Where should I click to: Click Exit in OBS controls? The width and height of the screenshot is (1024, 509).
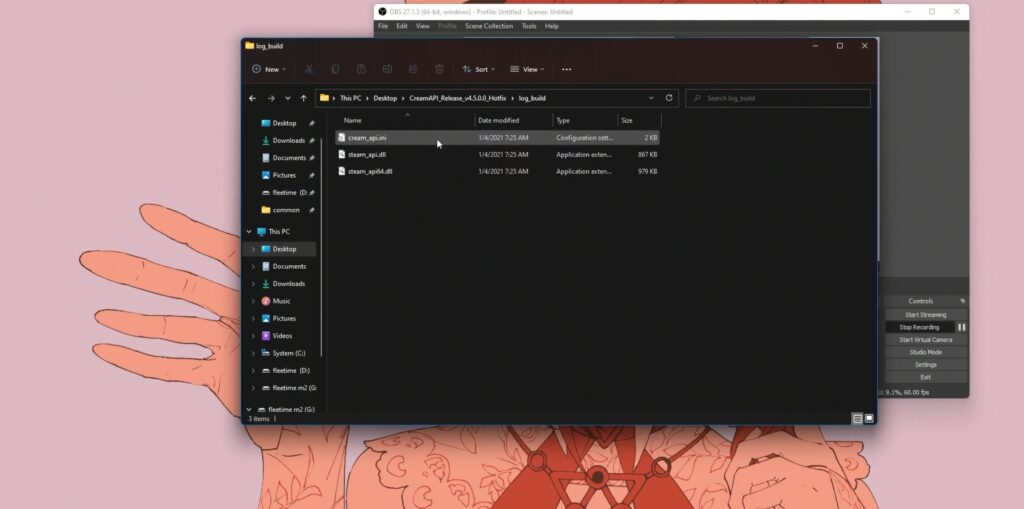(925, 377)
